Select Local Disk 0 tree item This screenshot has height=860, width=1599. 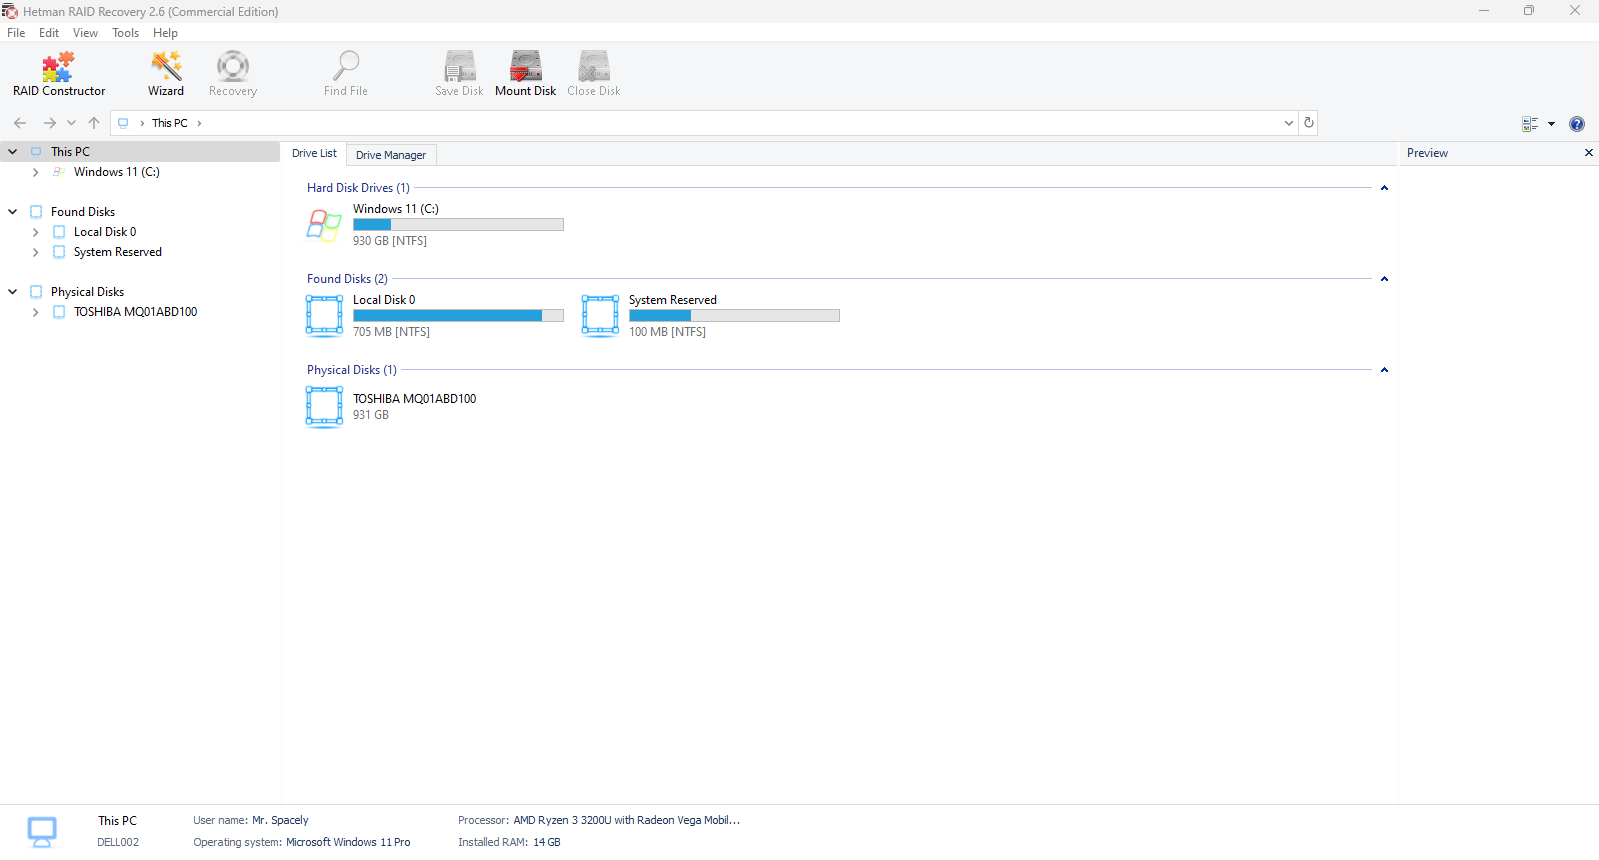pos(105,232)
